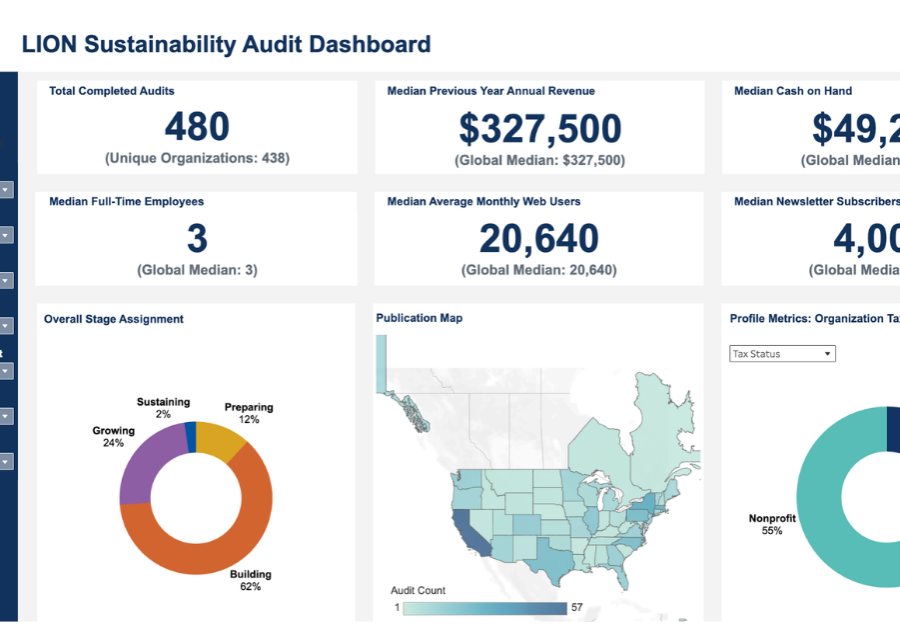Click the Global Median: 20,640 note
The width and height of the screenshot is (900, 630).
[539, 270]
